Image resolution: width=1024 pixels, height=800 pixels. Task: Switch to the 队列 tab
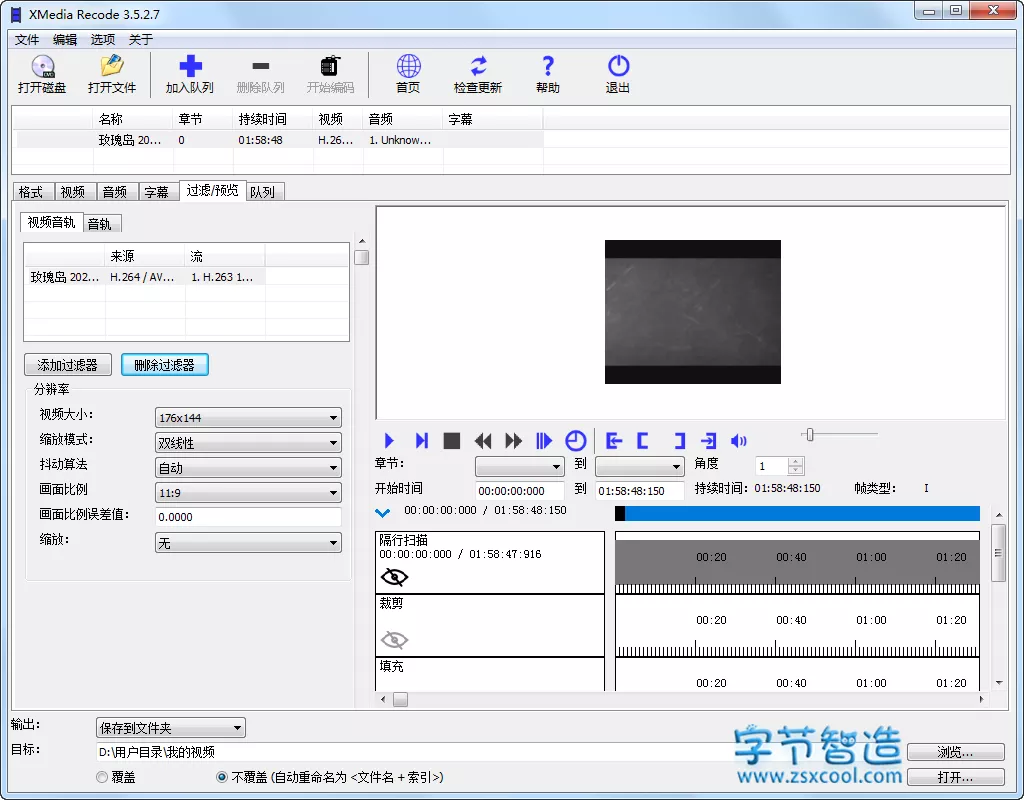263,192
